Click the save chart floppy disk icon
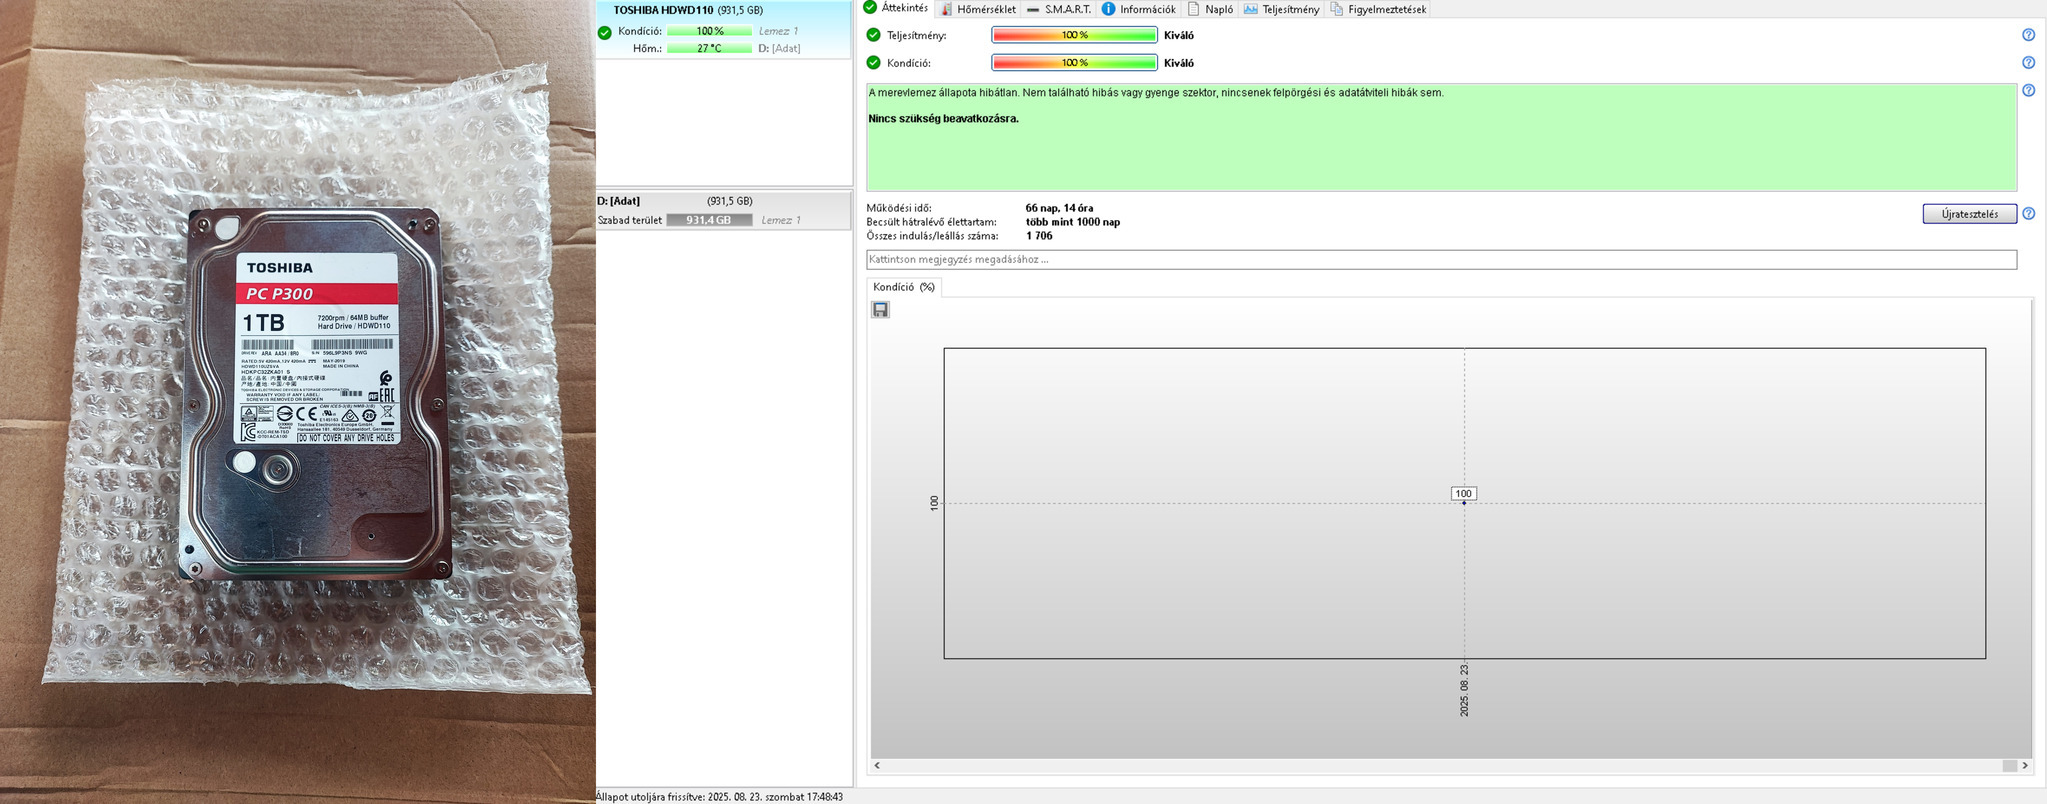This screenshot has width=2047, height=804. [x=880, y=310]
